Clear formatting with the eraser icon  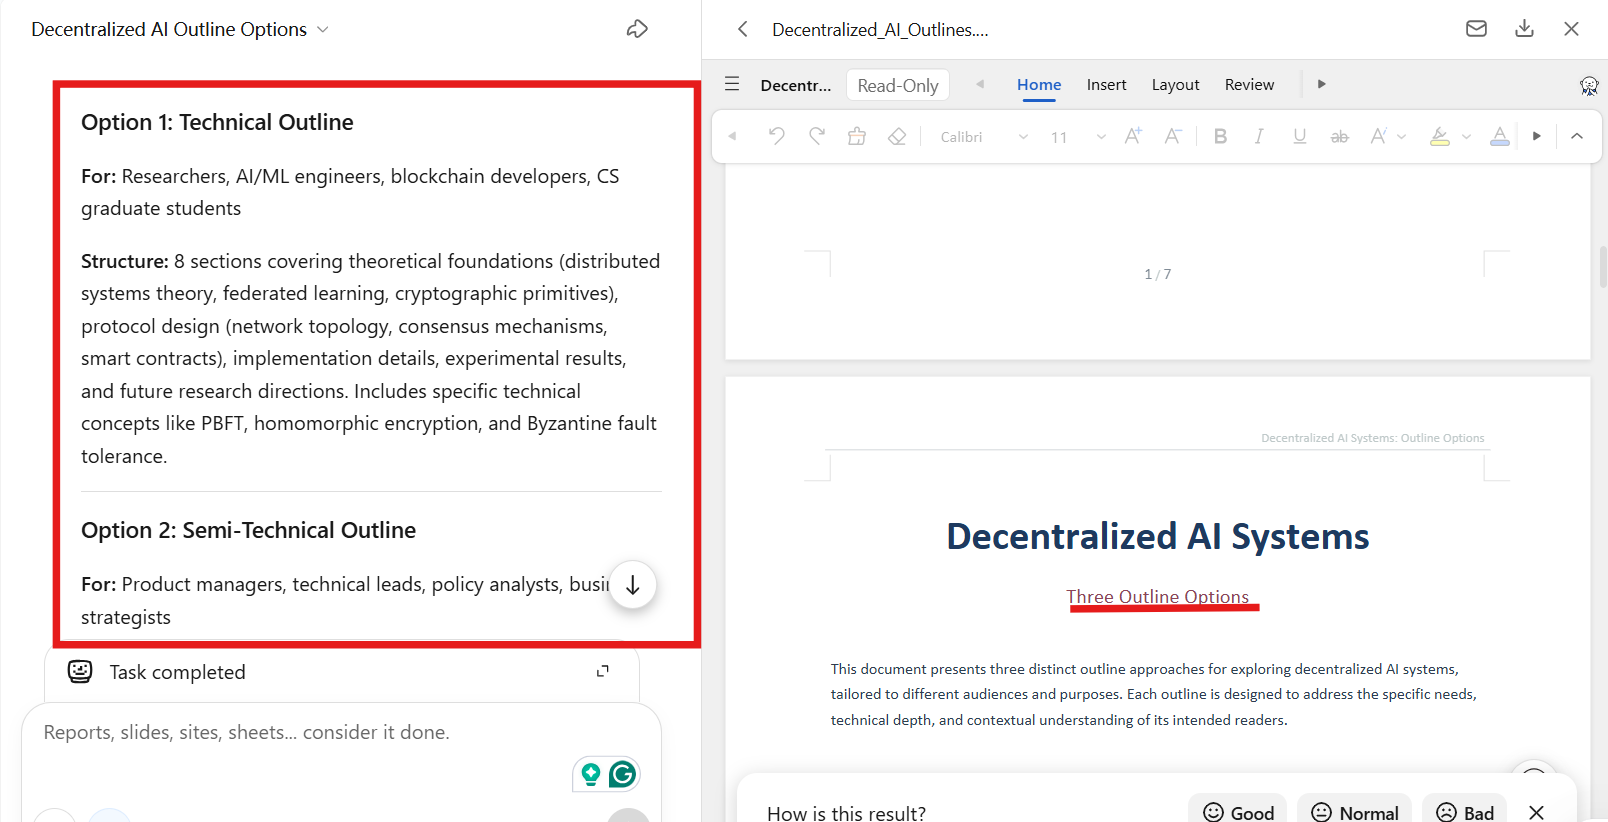tap(897, 136)
